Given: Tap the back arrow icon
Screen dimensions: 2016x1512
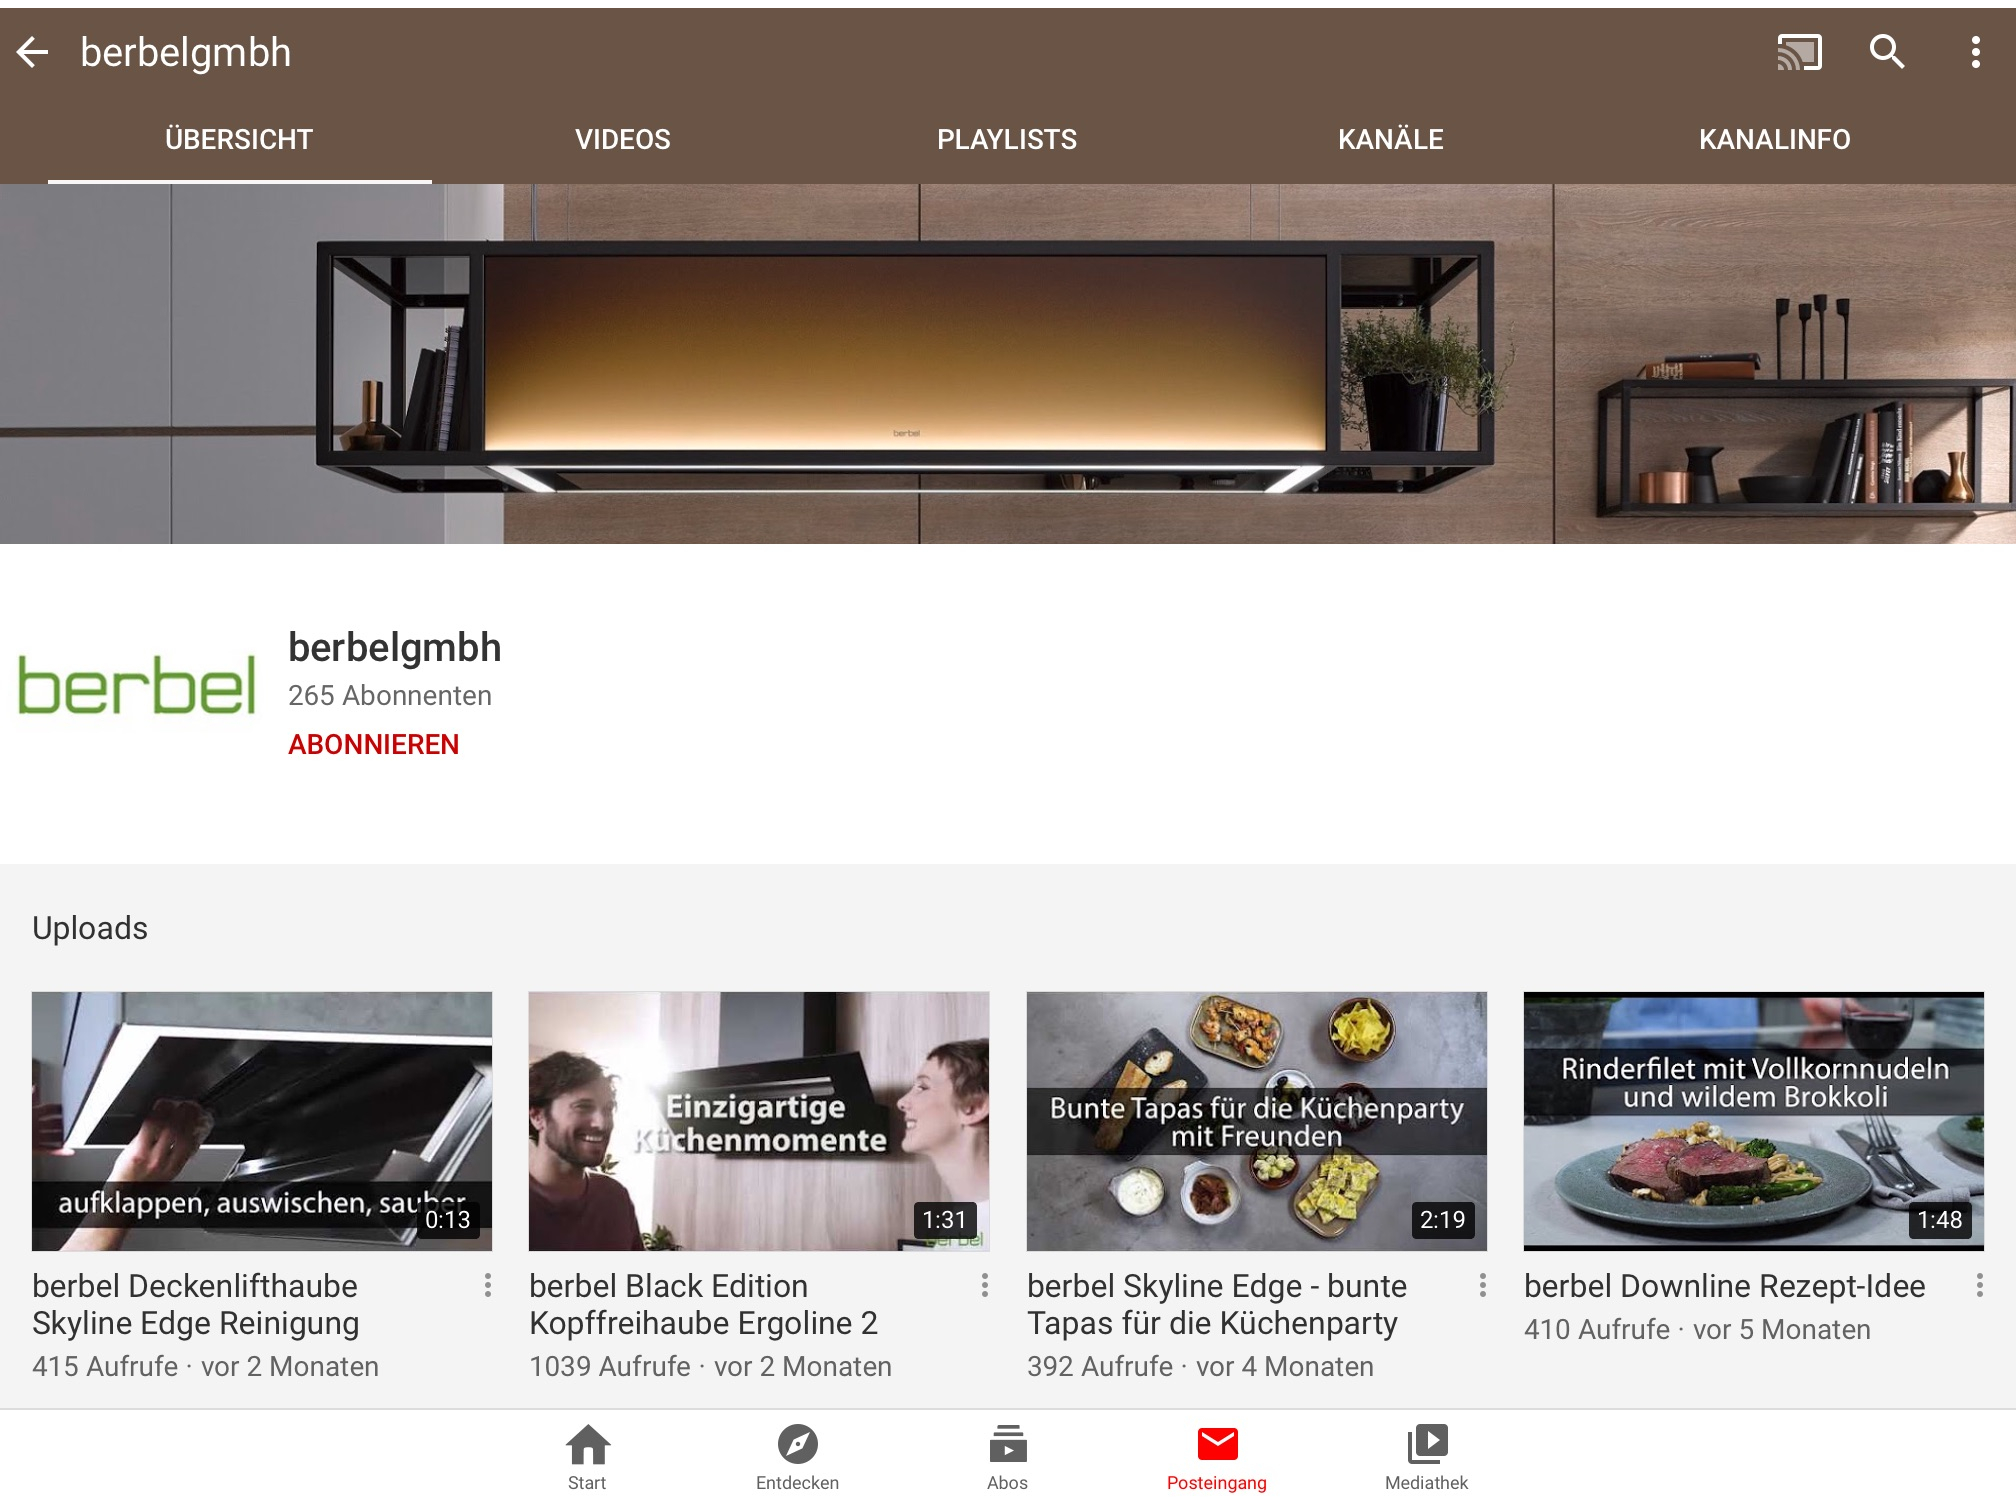Looking at the screenshot, I should [x=33, y=52].
